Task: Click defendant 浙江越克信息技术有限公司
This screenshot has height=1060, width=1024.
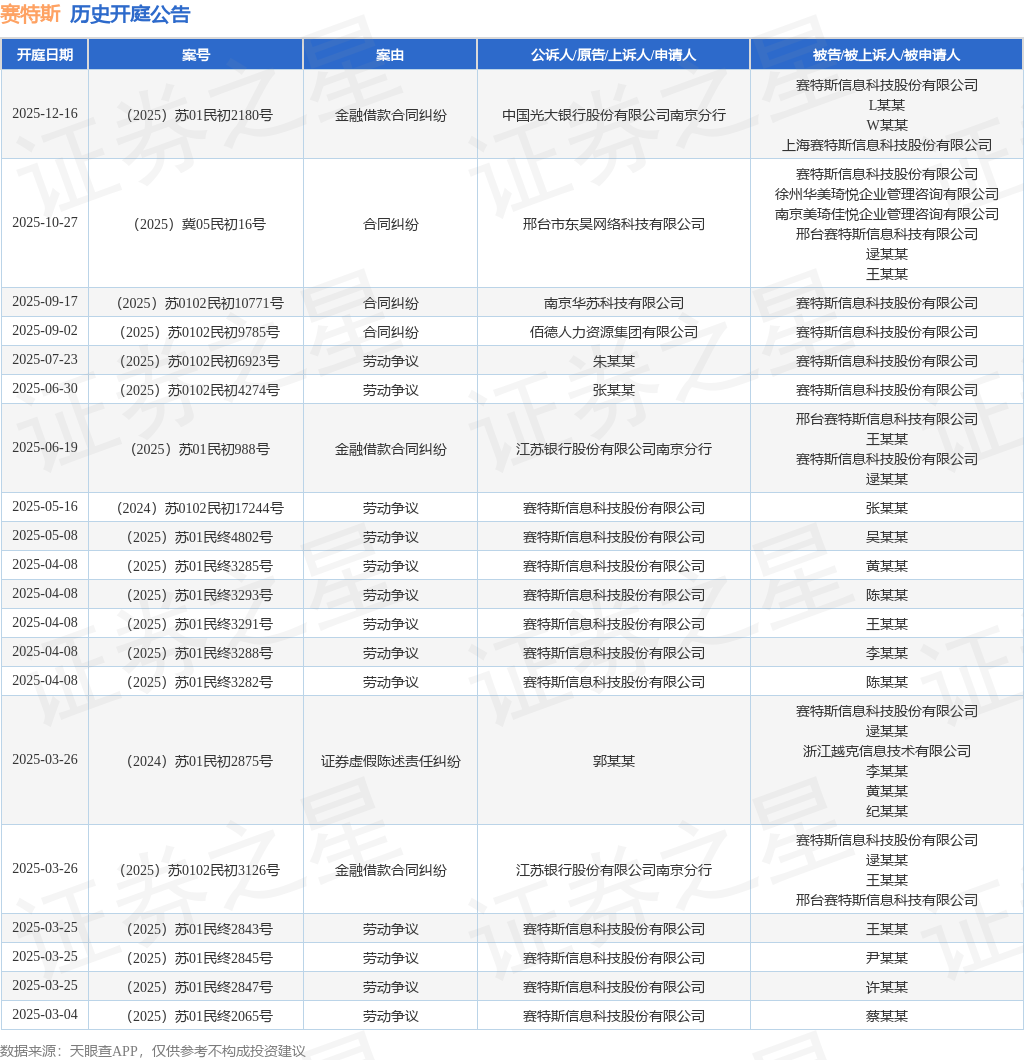Action: click(887, 751)
